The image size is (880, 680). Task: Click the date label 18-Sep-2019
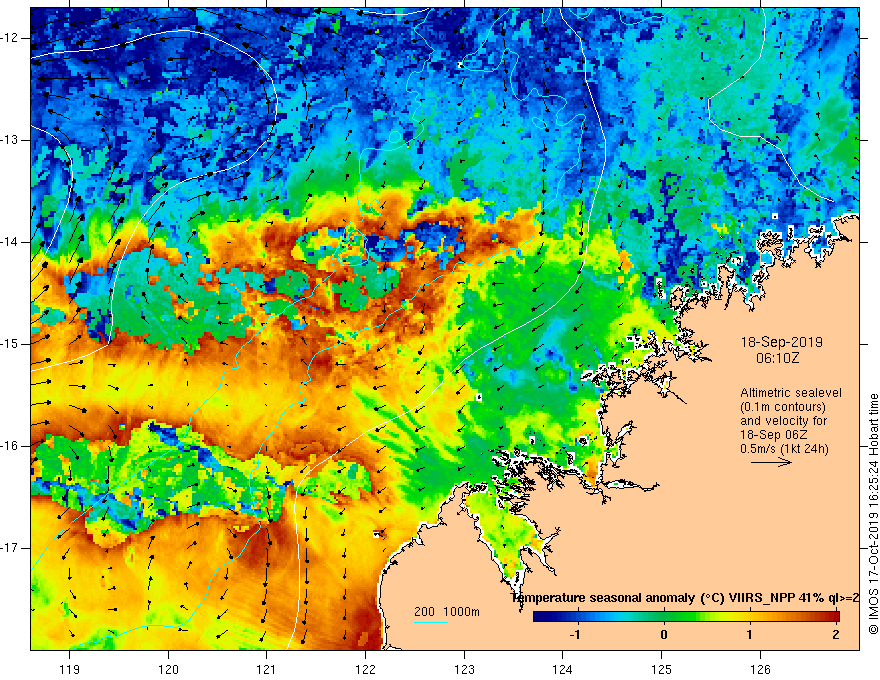point(782,342)
